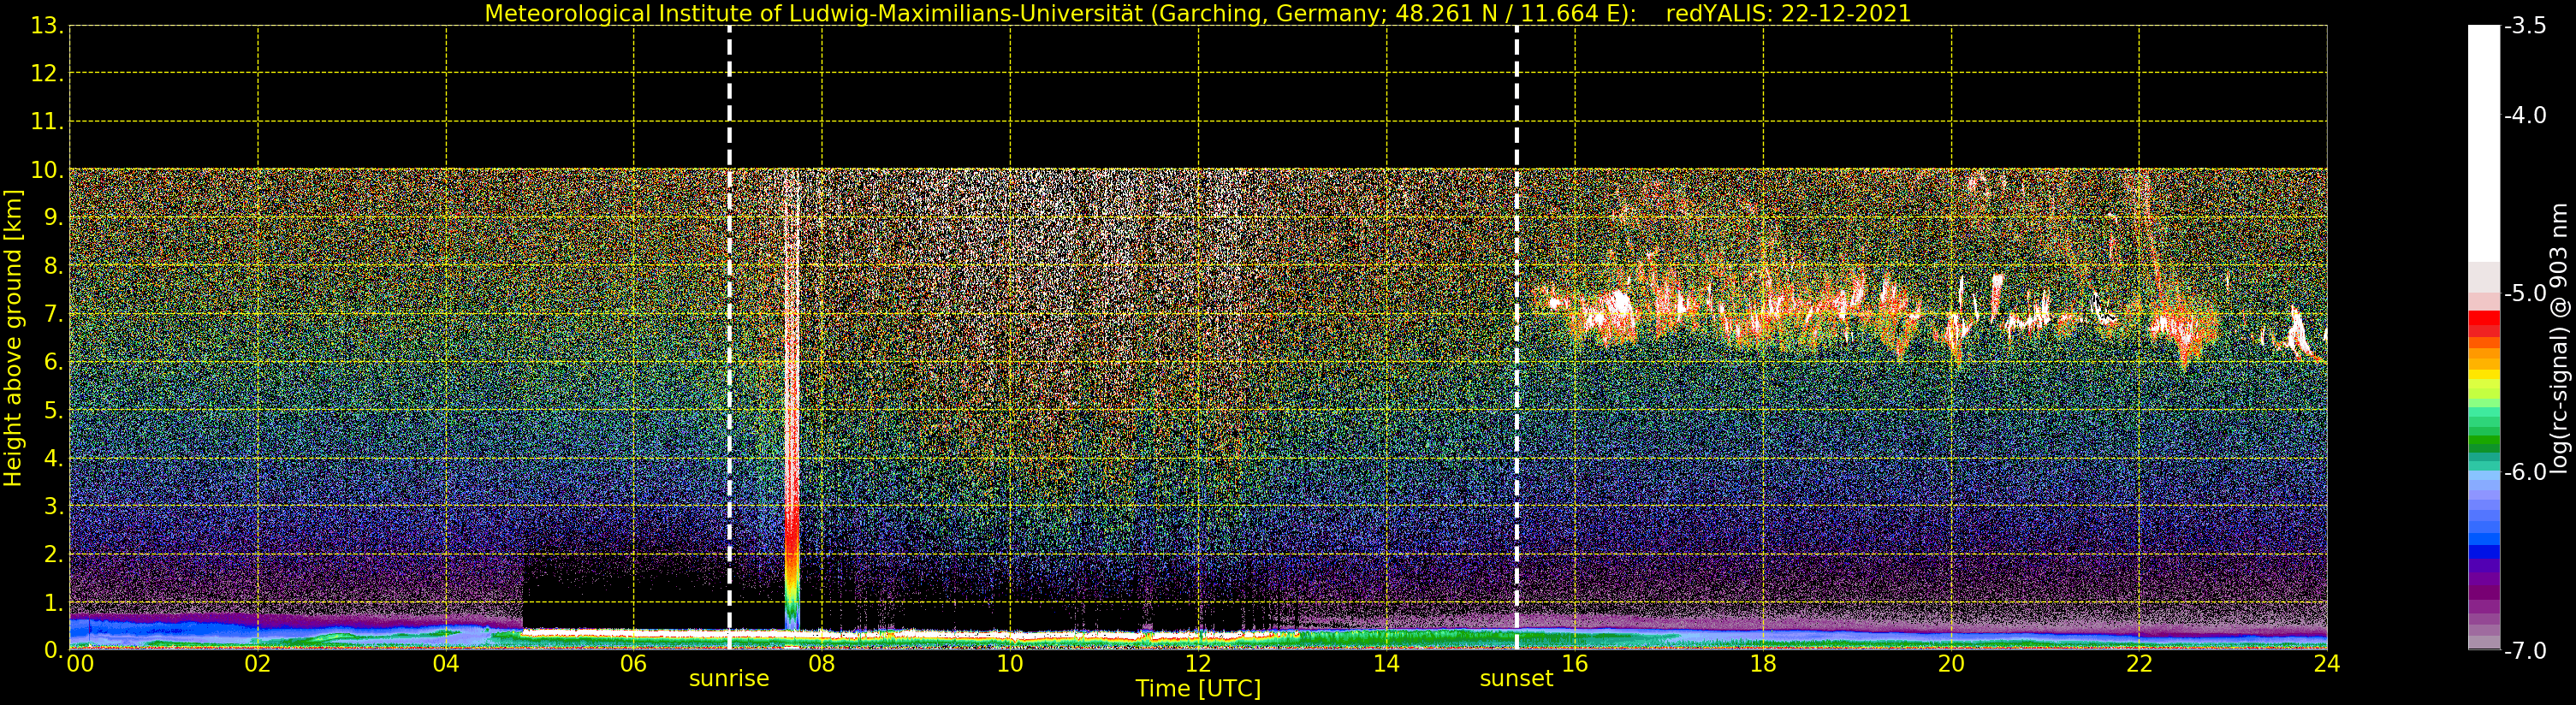Pick the green band of the colorbar
The width and height of the screenshot is (2576, 705).
pyautogui.click(x=2484, y=440)
